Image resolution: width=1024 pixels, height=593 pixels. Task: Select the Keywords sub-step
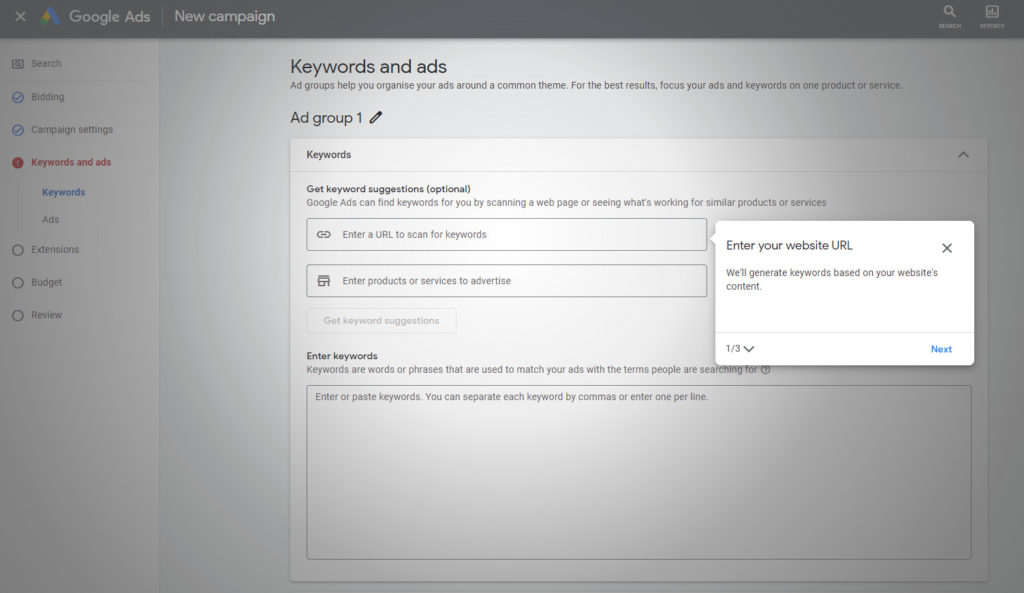pyautogui.click(x=63, y=192)
